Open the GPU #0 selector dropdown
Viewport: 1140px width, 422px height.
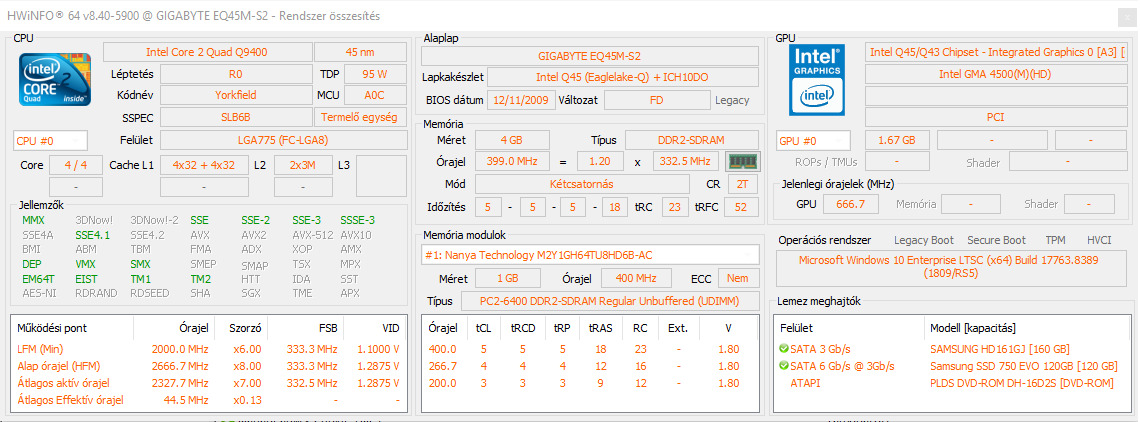[814, 140]
